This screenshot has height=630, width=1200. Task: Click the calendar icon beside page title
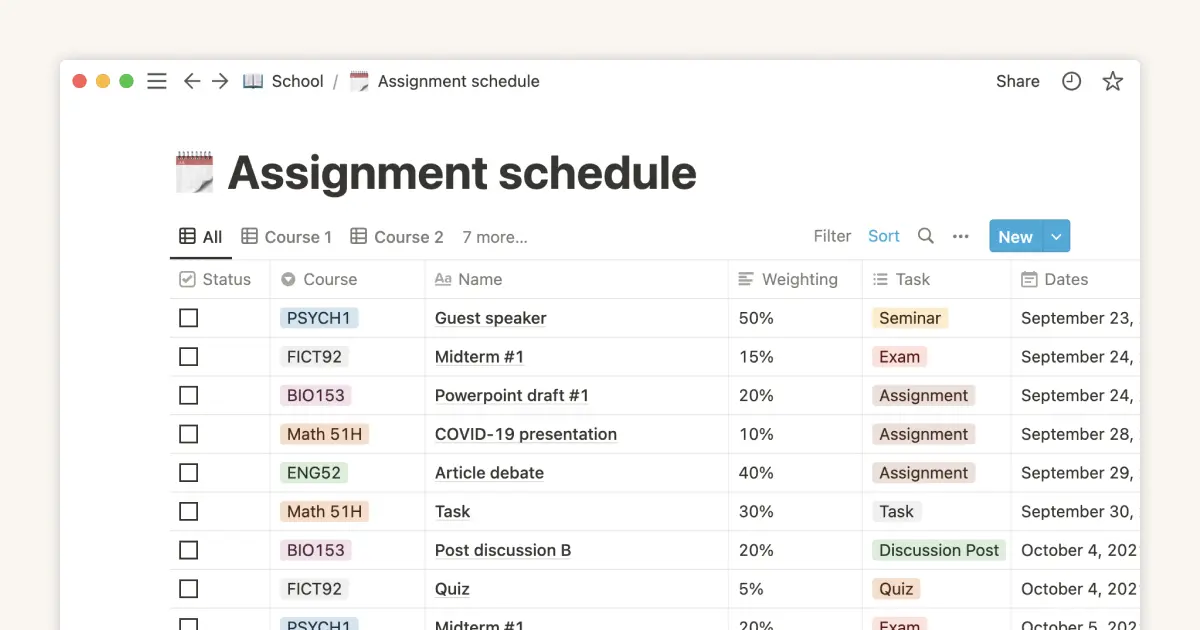tap(194, 173)
